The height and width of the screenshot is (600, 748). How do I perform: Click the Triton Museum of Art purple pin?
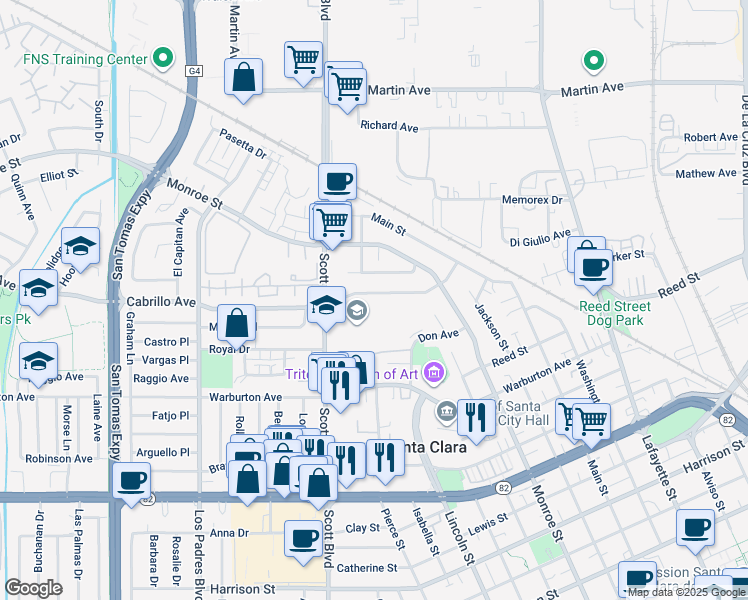tap(434, 372)
